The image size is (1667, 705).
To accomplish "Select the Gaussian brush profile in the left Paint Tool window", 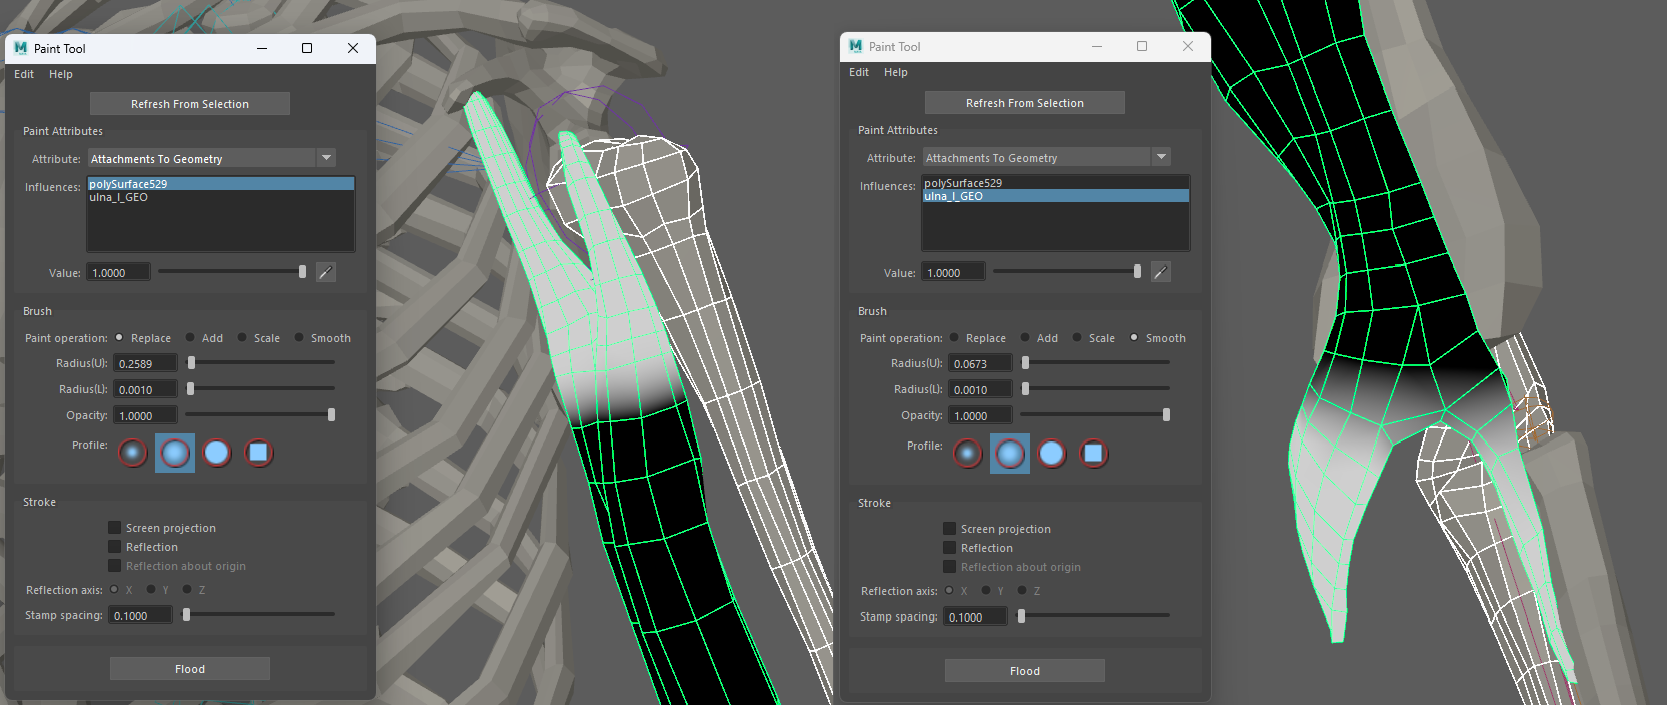I will coord(133,453).
